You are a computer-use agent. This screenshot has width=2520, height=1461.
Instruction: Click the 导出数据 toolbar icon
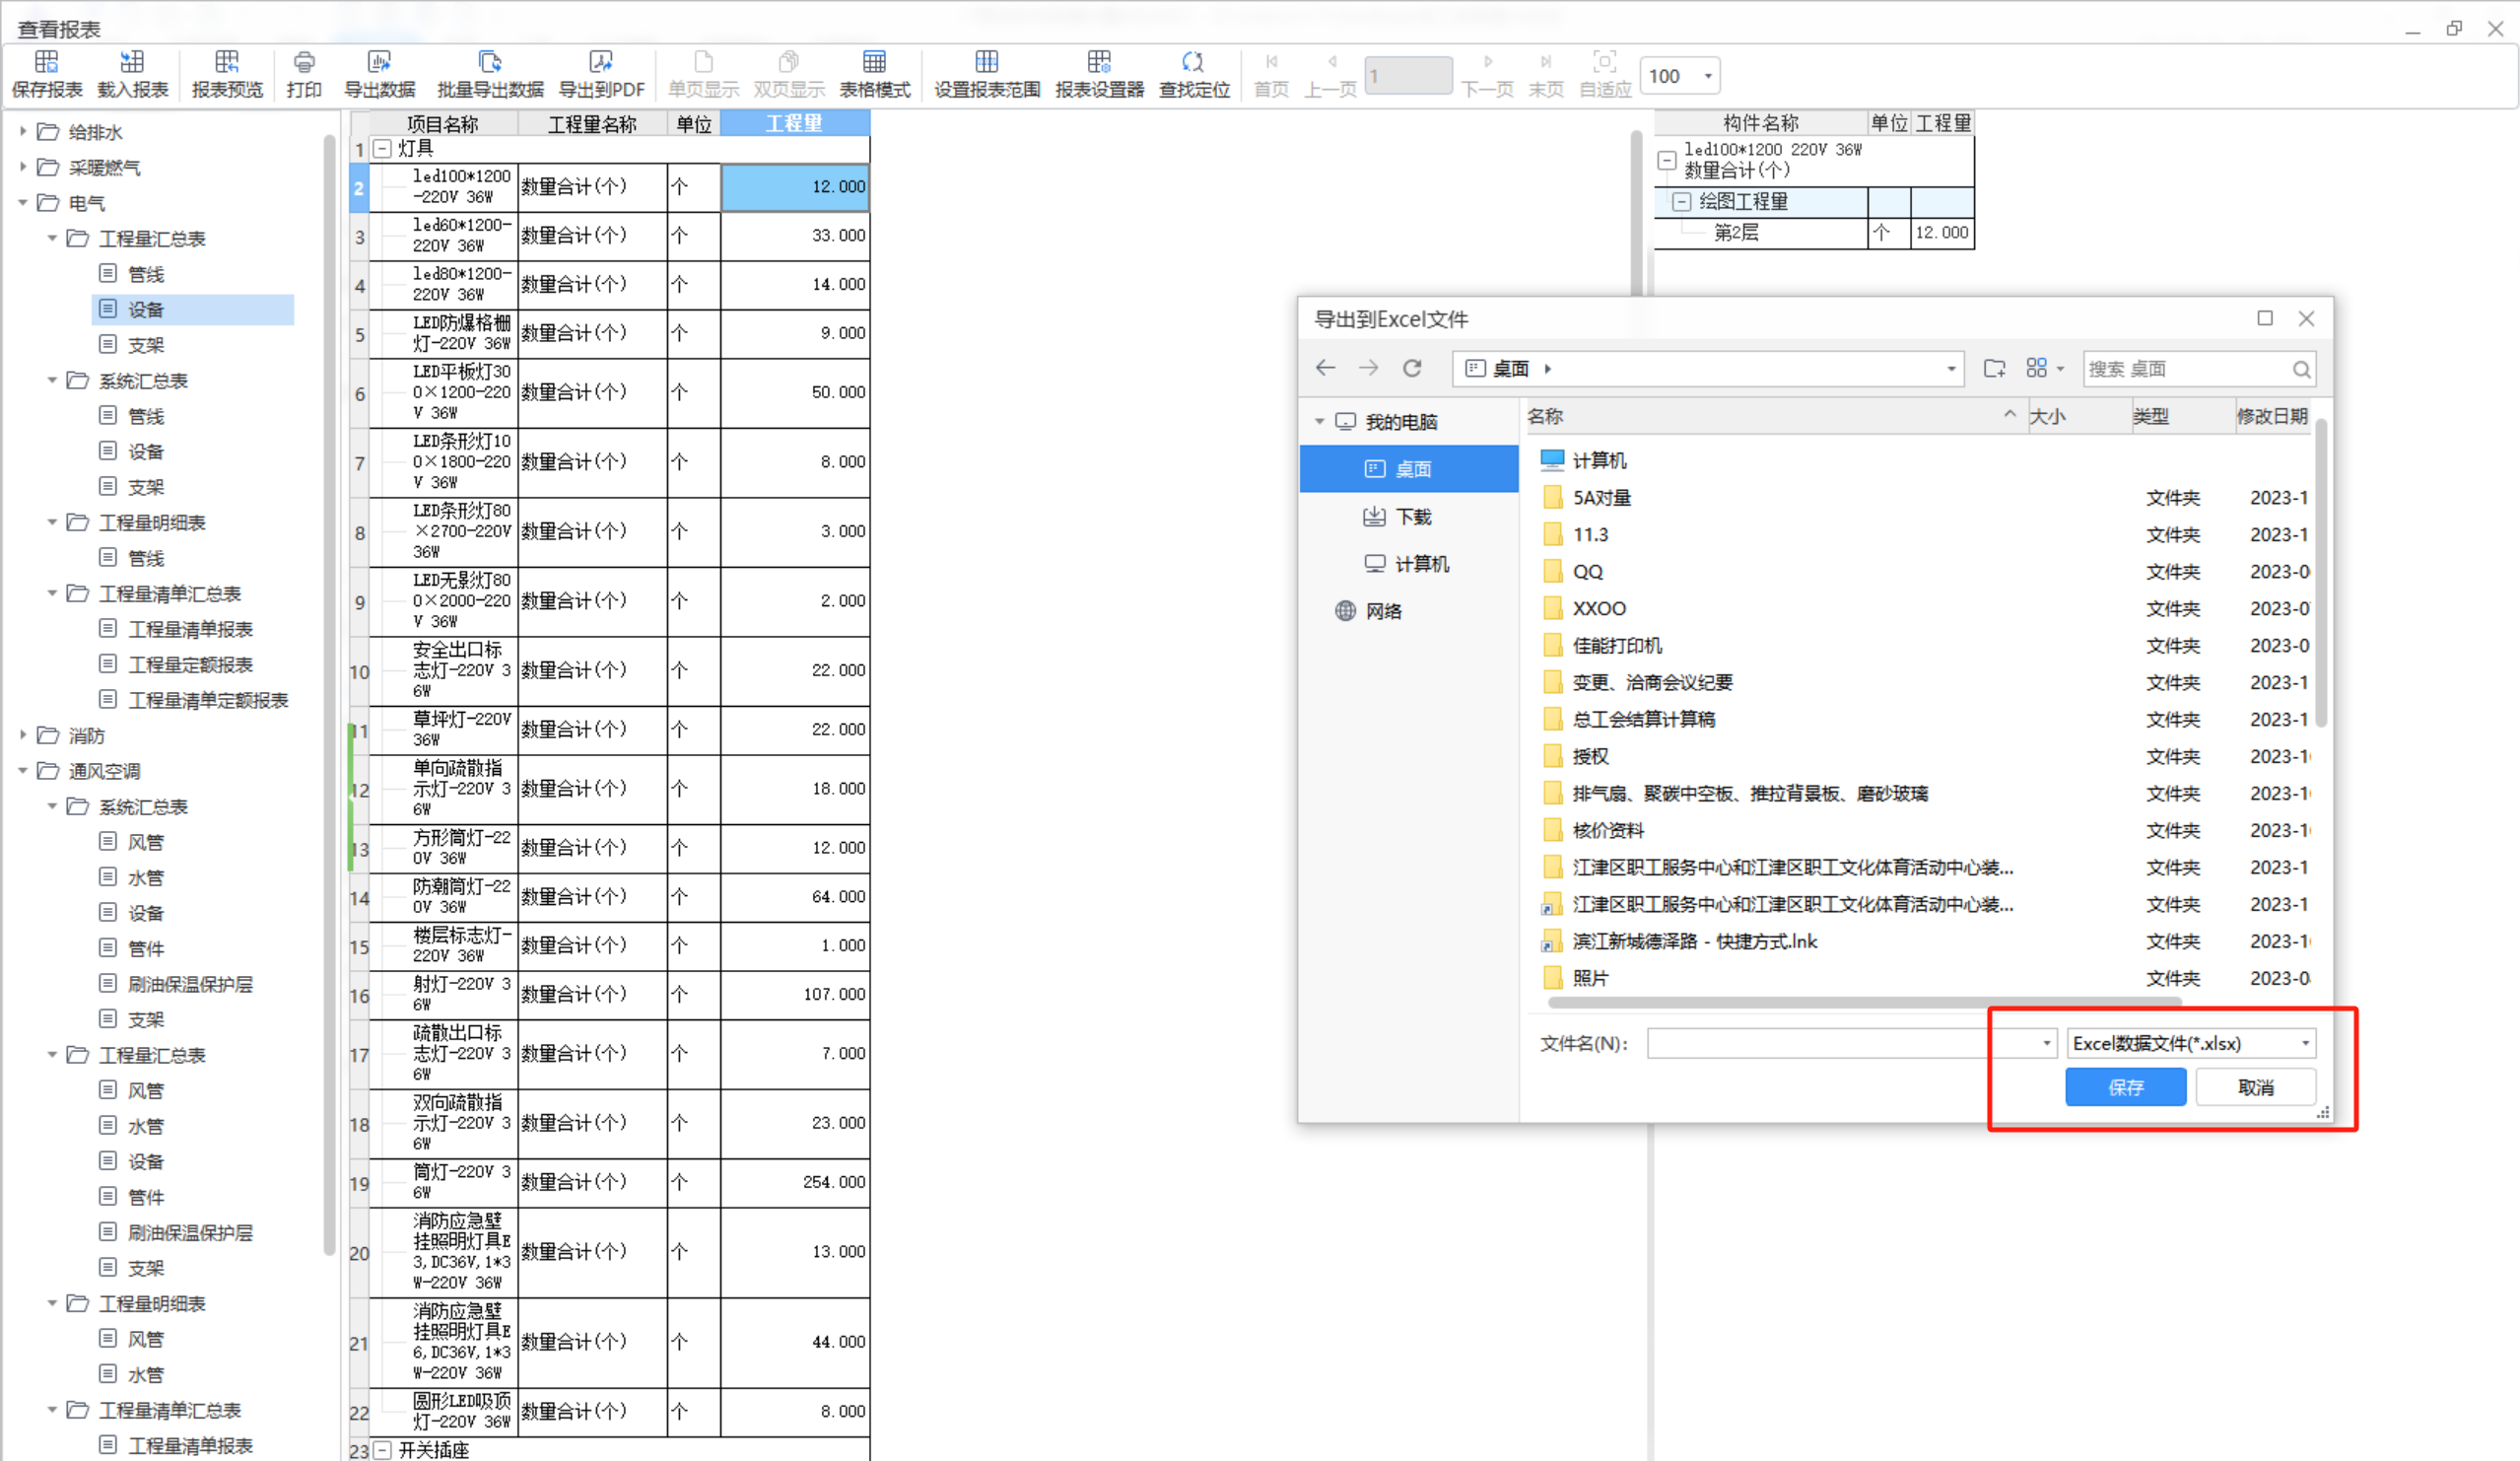[379, 74]
